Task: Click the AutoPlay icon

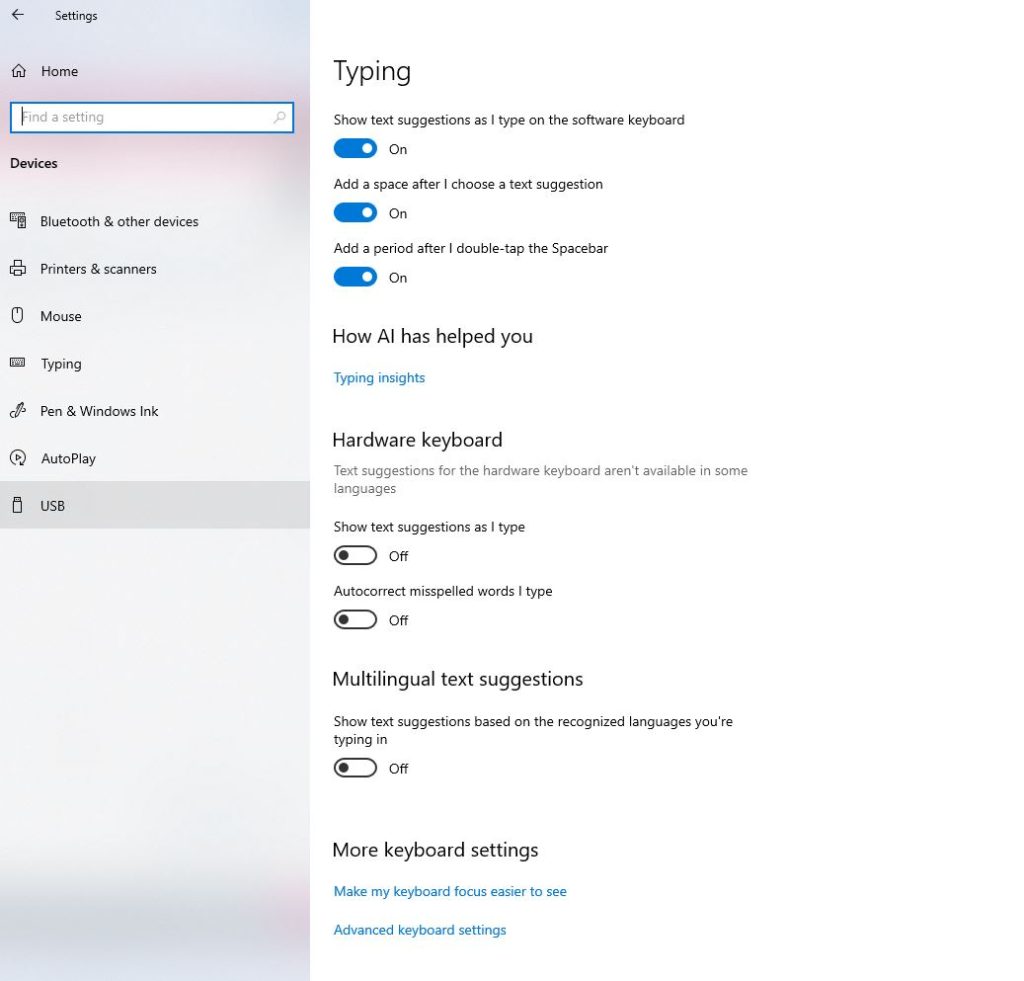Action: pyautogui.click(x=18, y=458)
